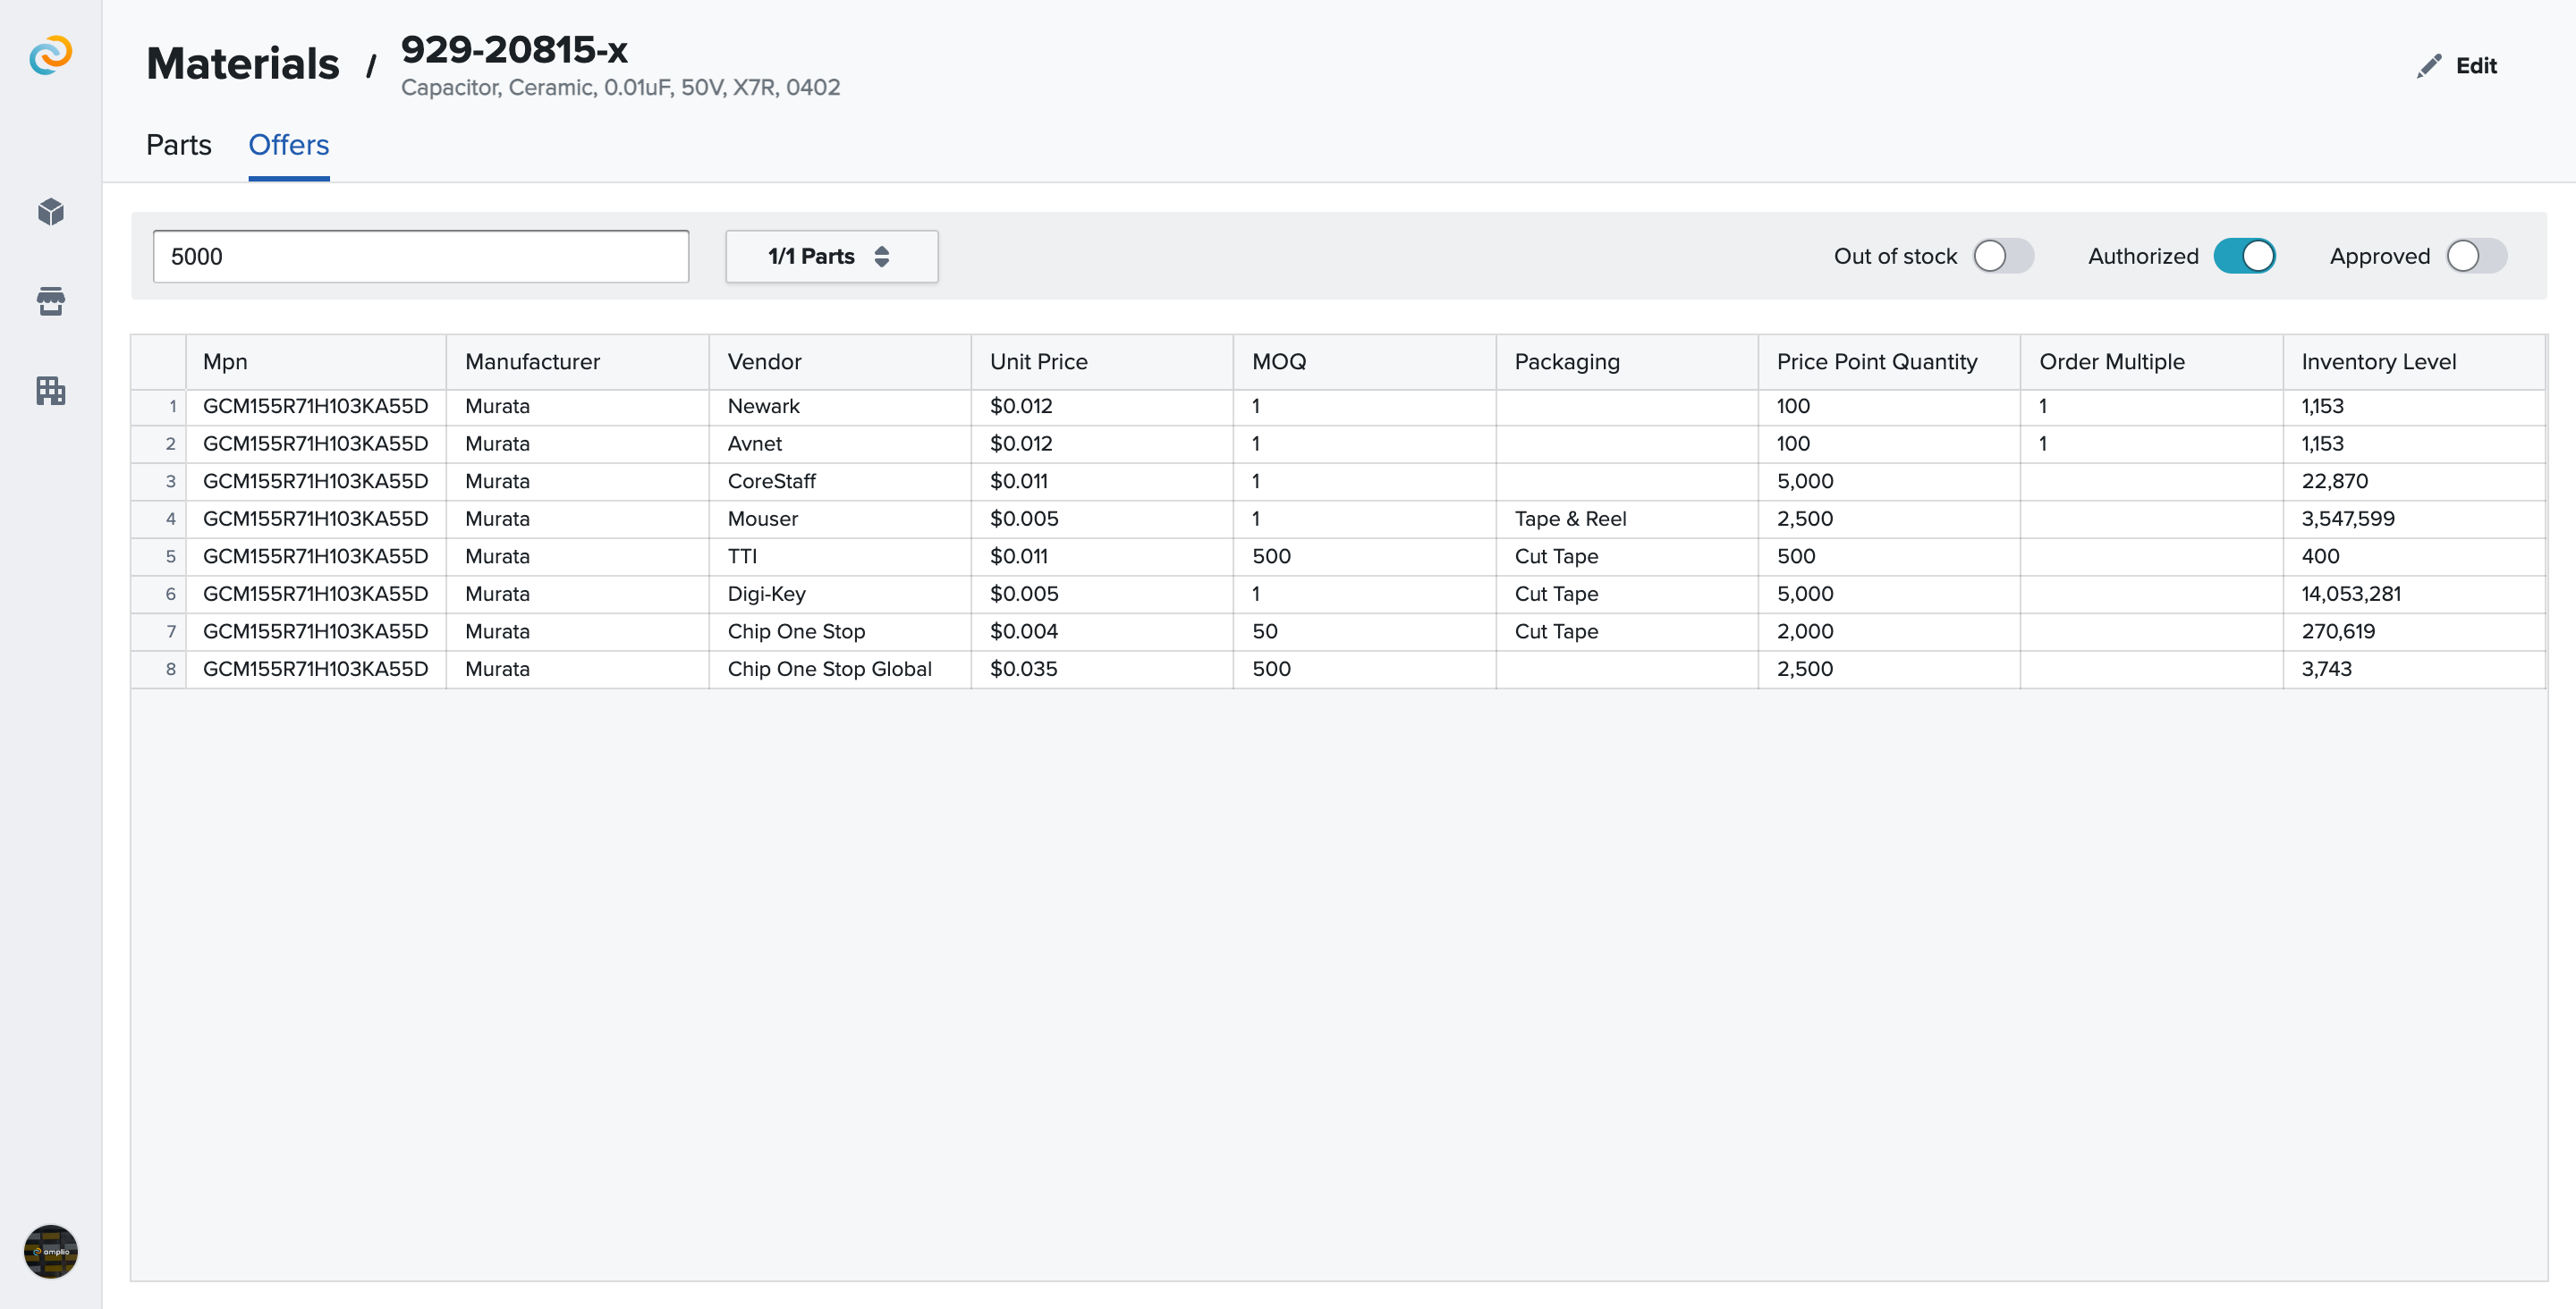Enable the Out of stock toggle

coord(2003,256)
